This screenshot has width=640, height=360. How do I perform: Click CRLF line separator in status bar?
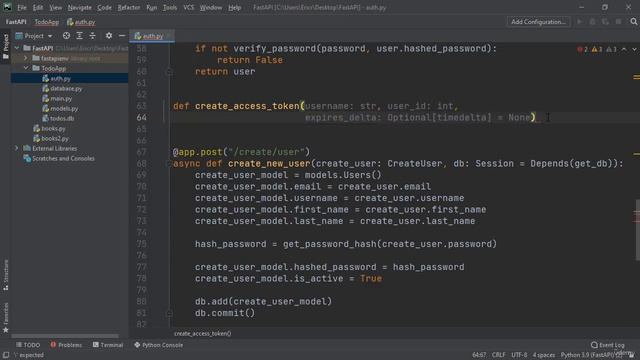pyautogui.click(x=498, y=355)
